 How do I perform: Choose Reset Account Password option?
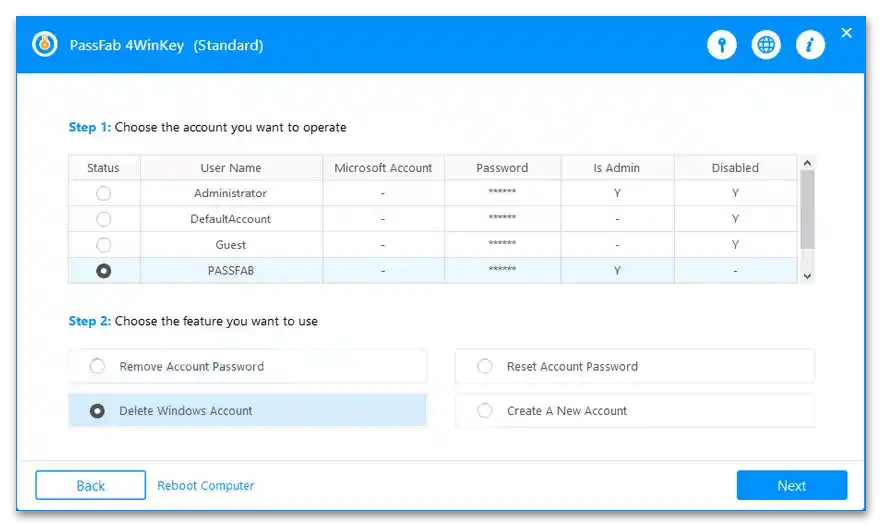[635, 367]
